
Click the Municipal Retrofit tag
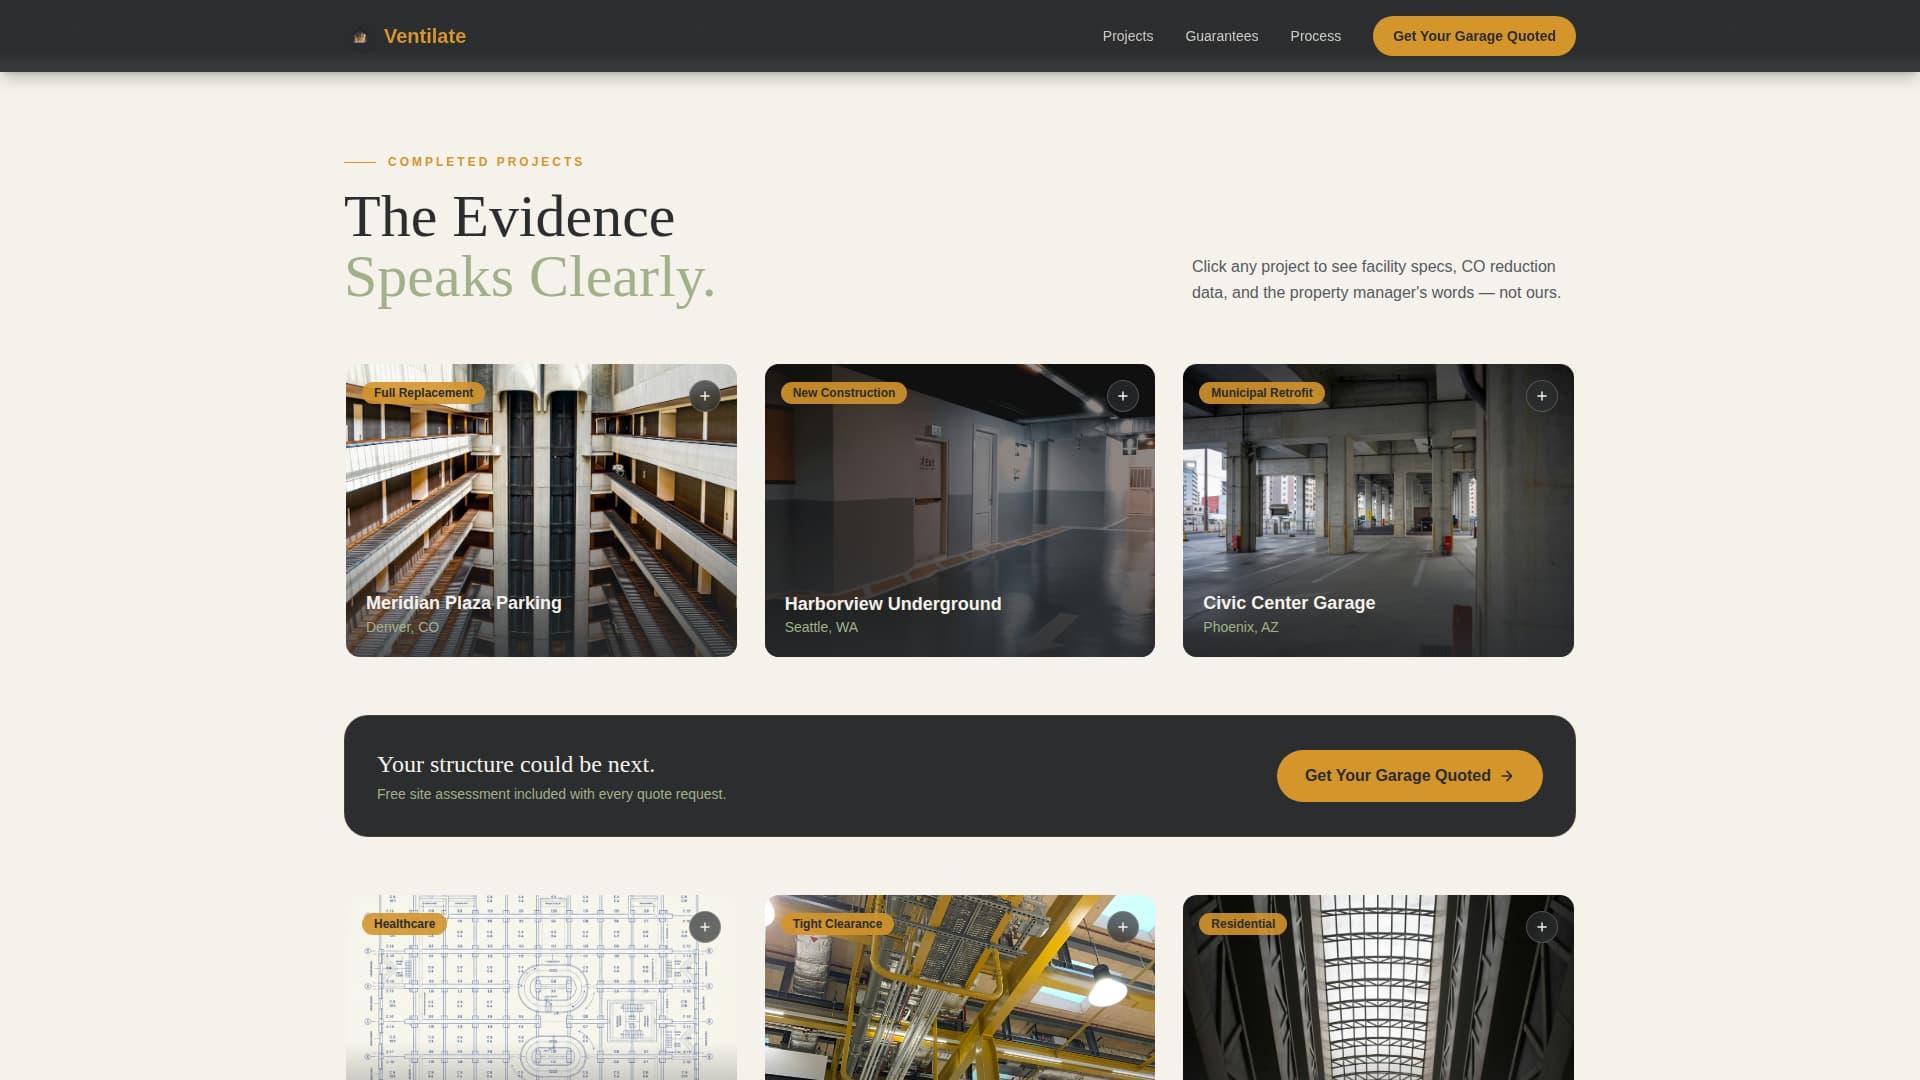pos(1262,393)
